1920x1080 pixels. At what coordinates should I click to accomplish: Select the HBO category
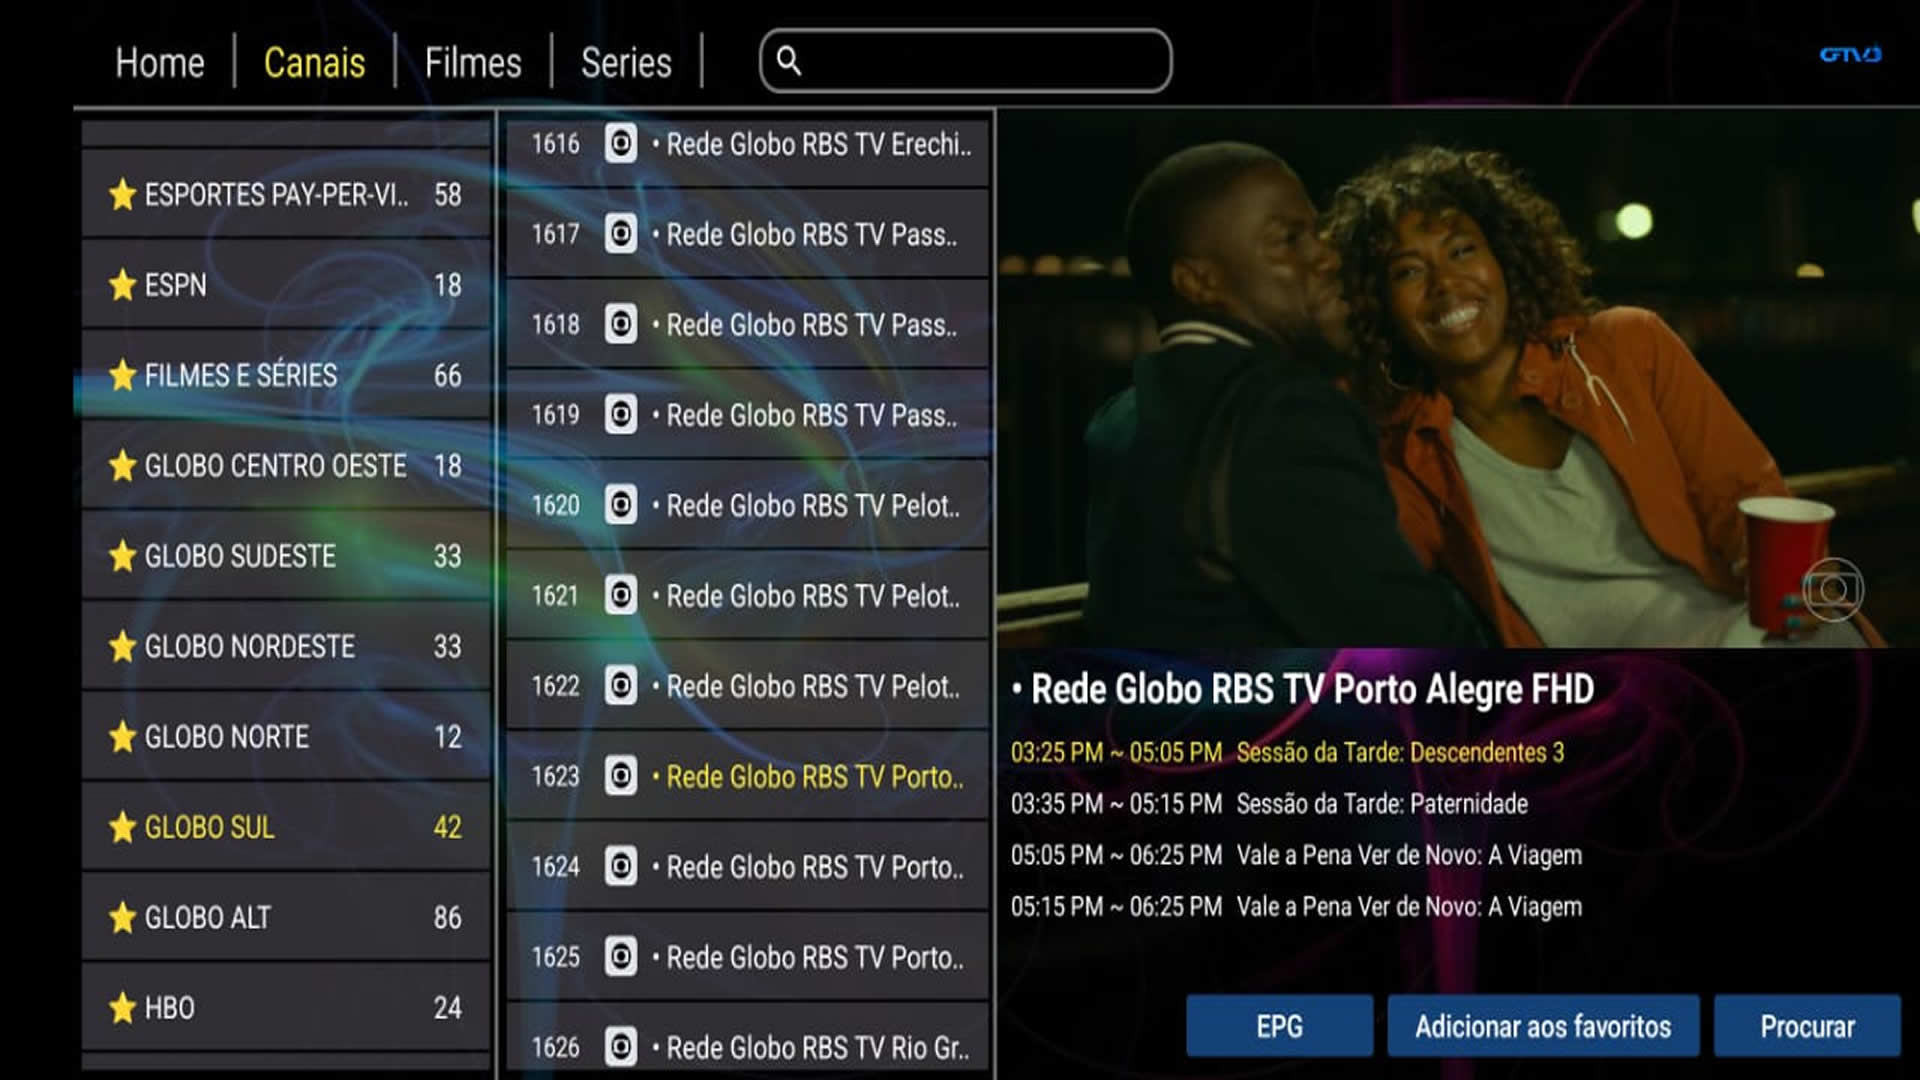click(286, 1008)
